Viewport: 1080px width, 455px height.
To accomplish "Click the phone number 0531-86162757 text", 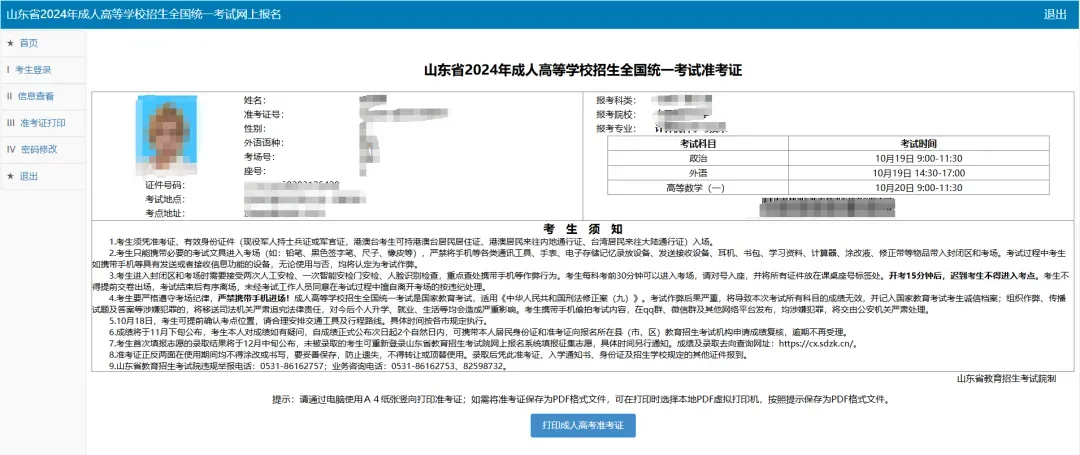I will click(x=293, y=368).
